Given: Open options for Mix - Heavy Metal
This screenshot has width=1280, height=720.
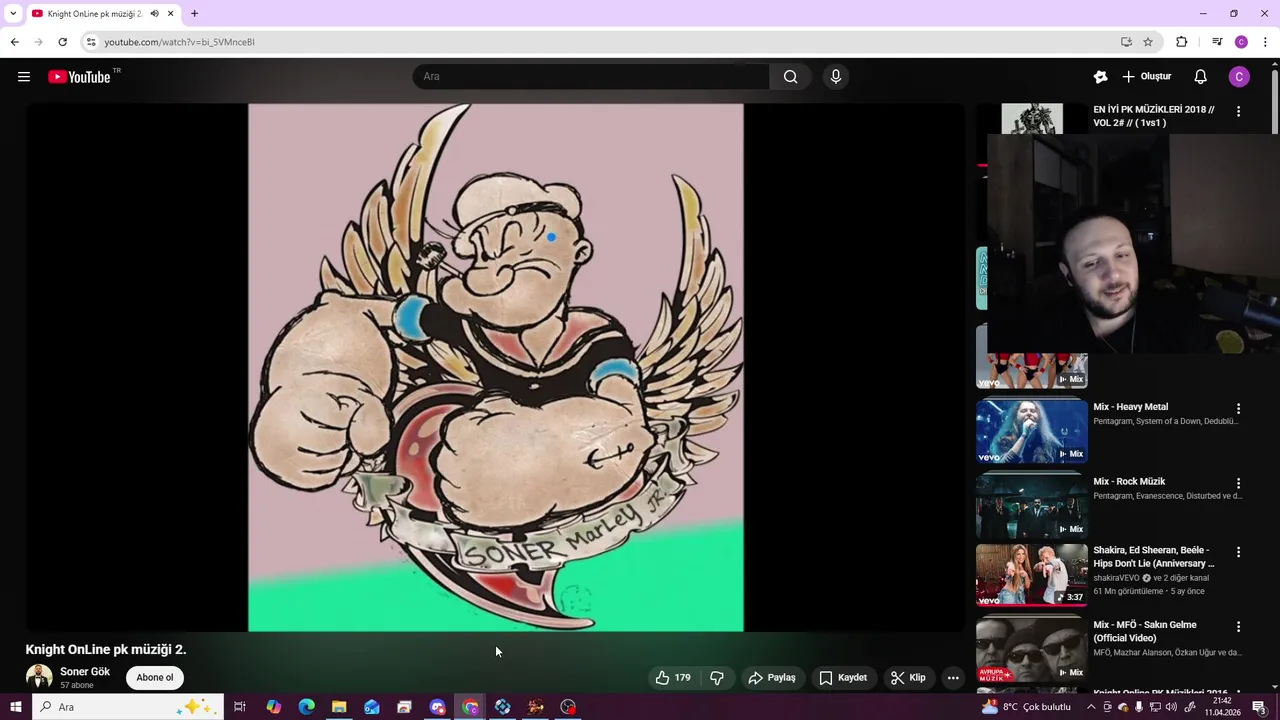Looking at the screenshot, I should 1238,409.
